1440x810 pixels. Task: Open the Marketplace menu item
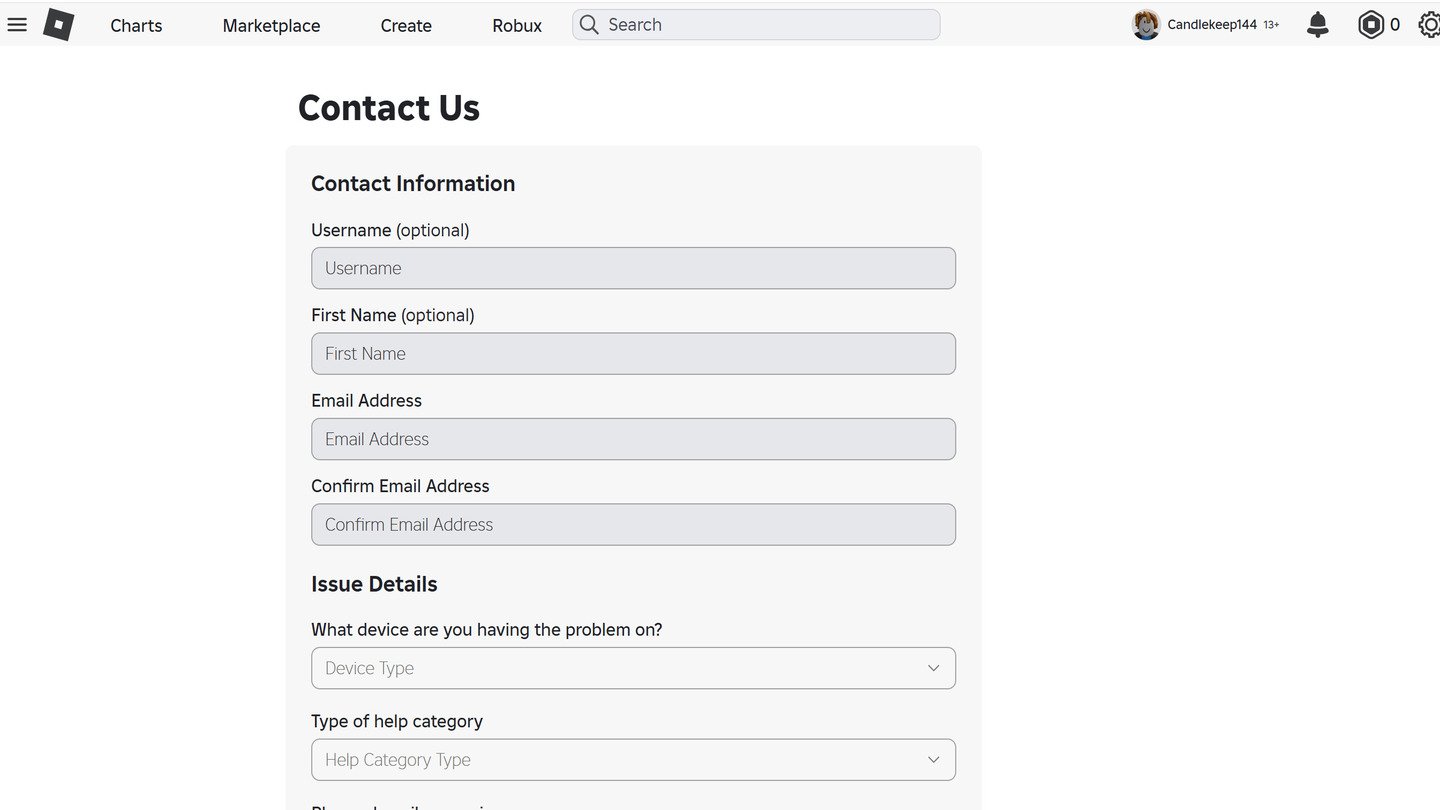[271, 25]
